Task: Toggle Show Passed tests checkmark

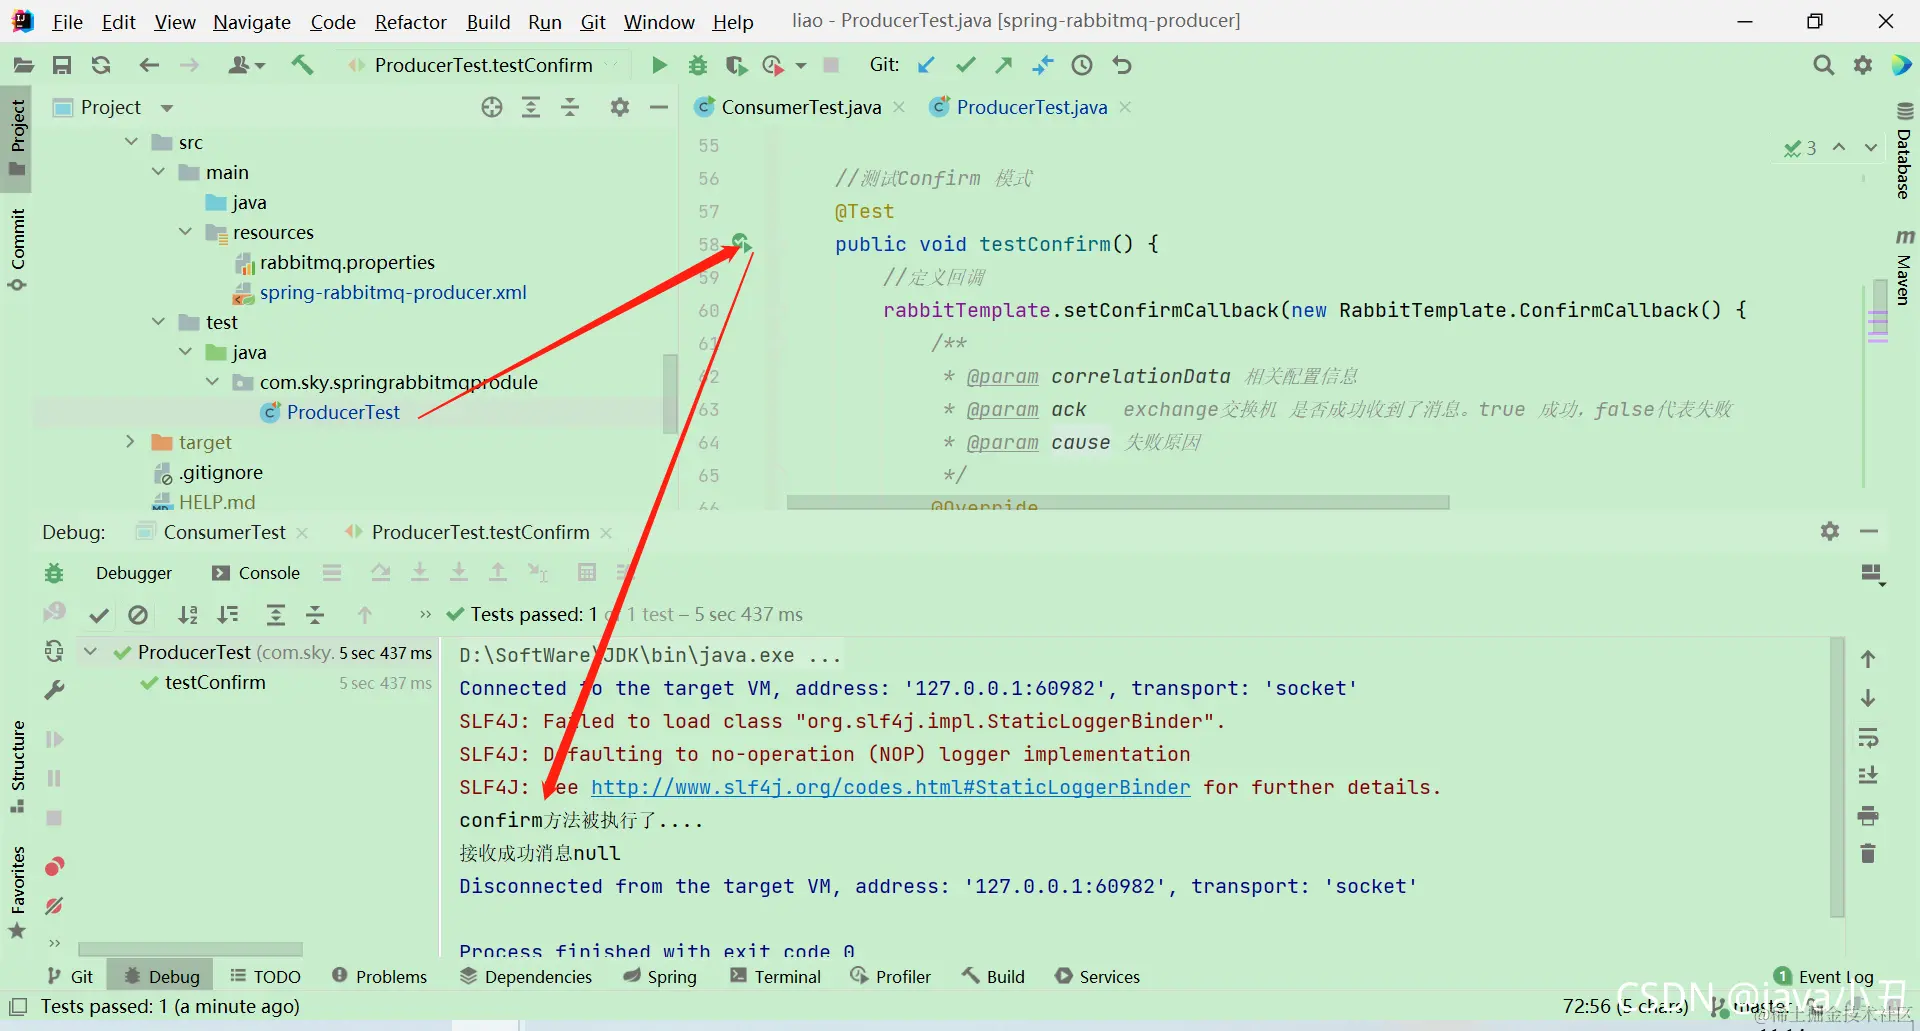Action: pyautogui.click(x=98, y=615)
